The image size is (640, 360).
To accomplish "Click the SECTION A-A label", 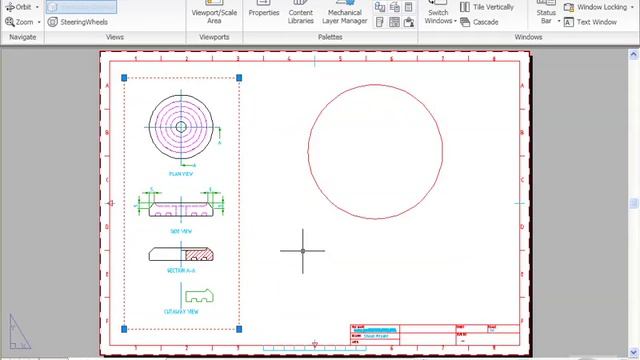I will (x=181, y=271).
